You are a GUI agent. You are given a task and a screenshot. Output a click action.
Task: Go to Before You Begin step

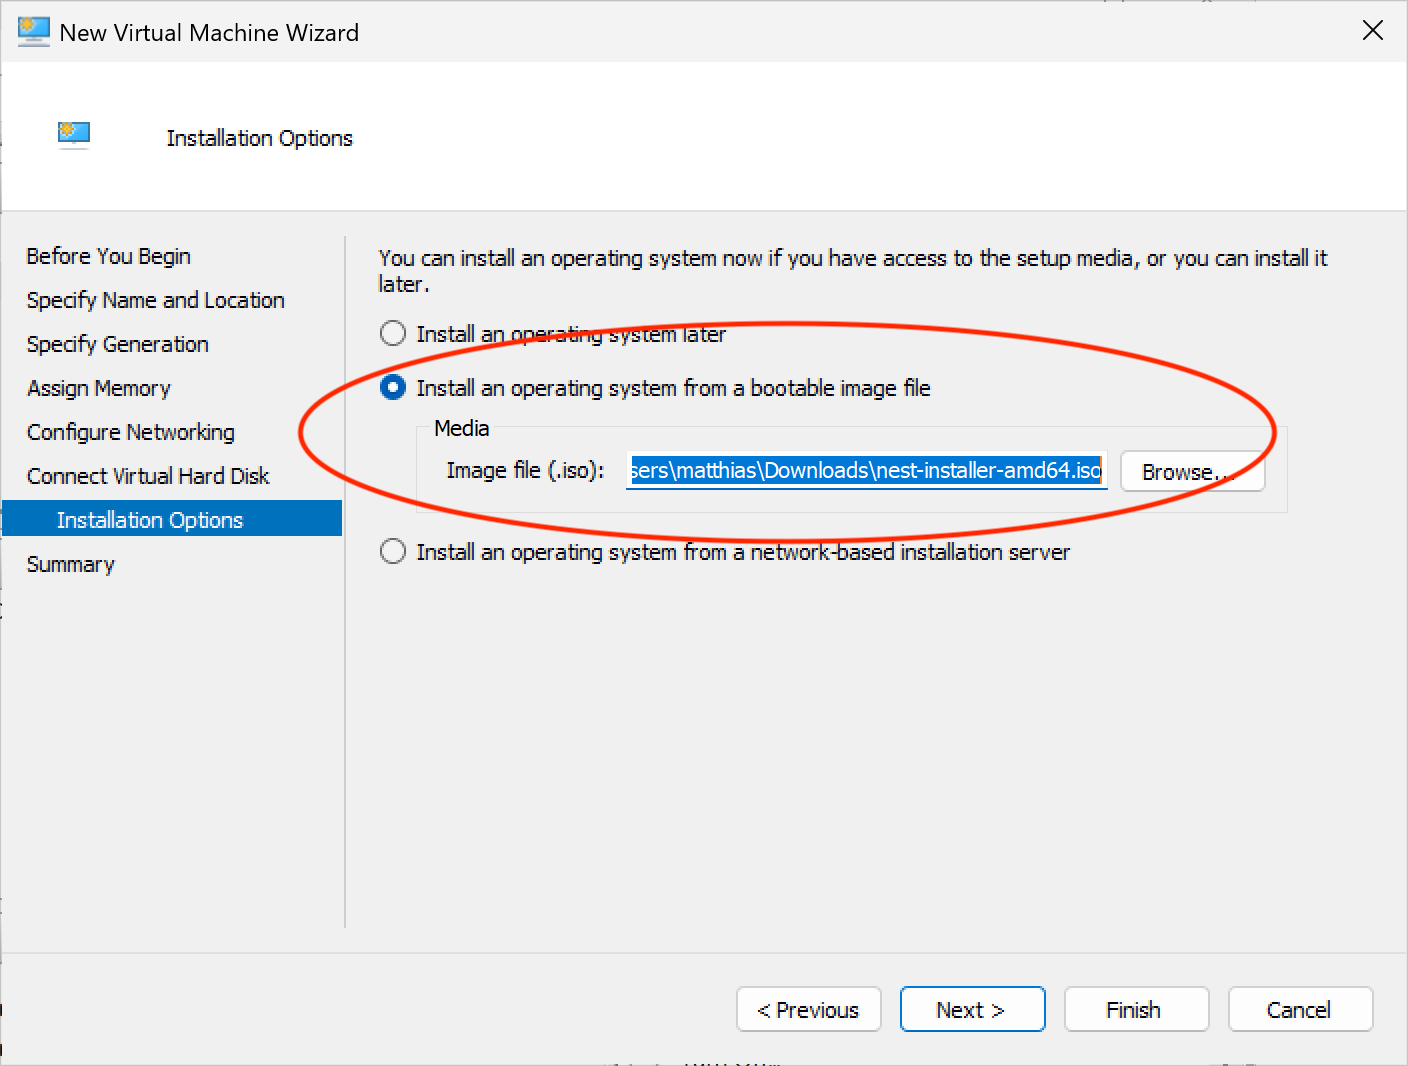click(x=109, y=256)
